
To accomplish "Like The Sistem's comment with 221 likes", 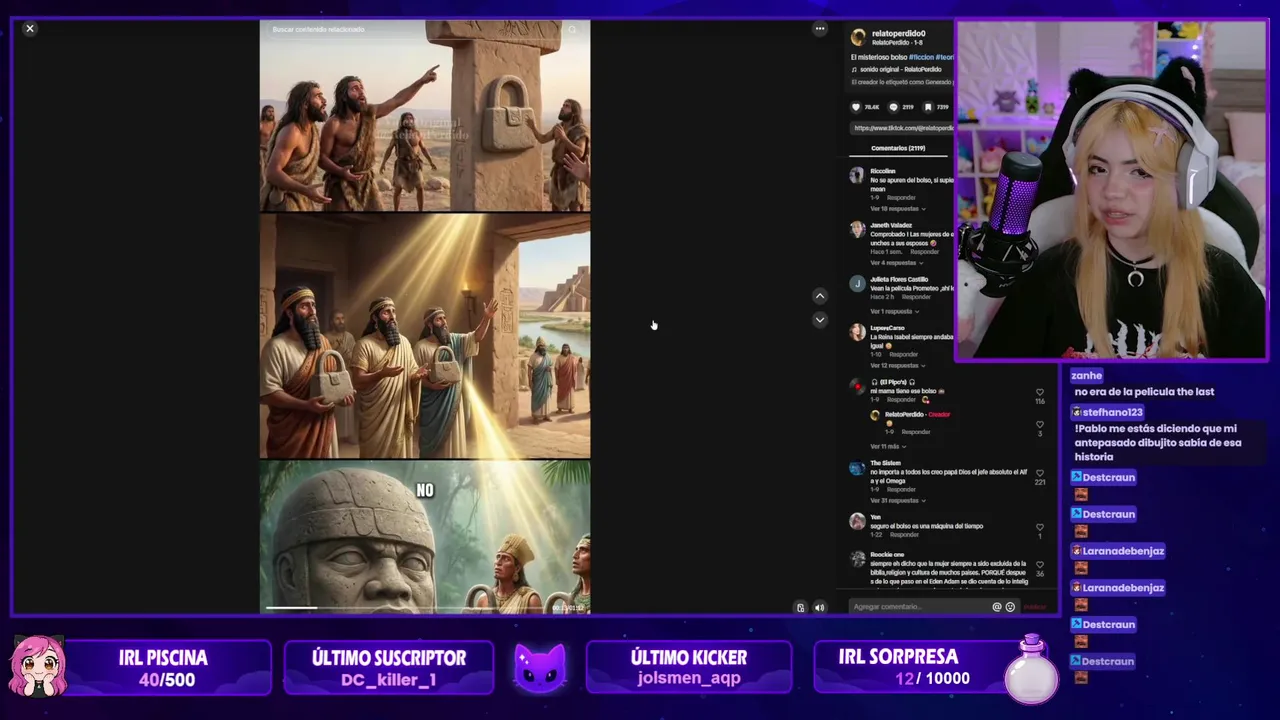I will pyautogui.click(x=1040, y=473).
